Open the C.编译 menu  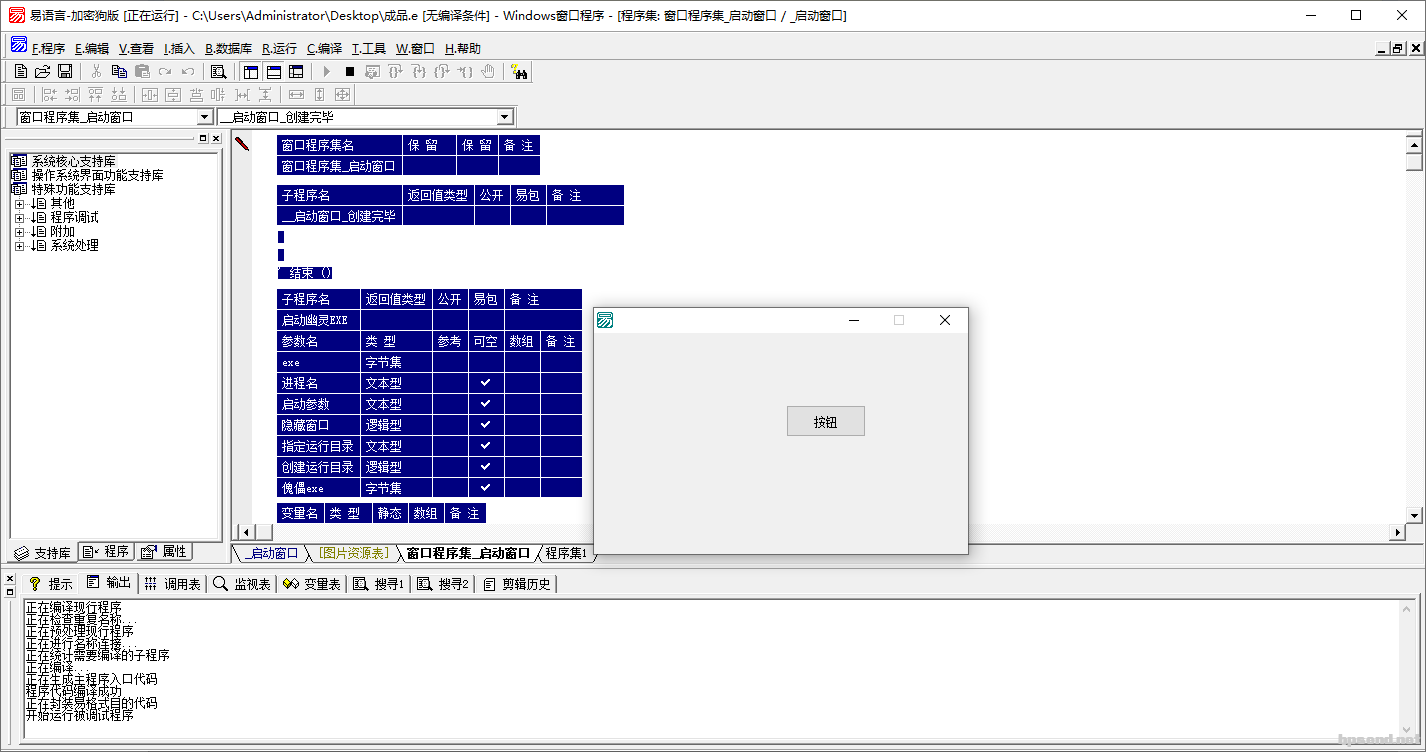tap(324, 48)
